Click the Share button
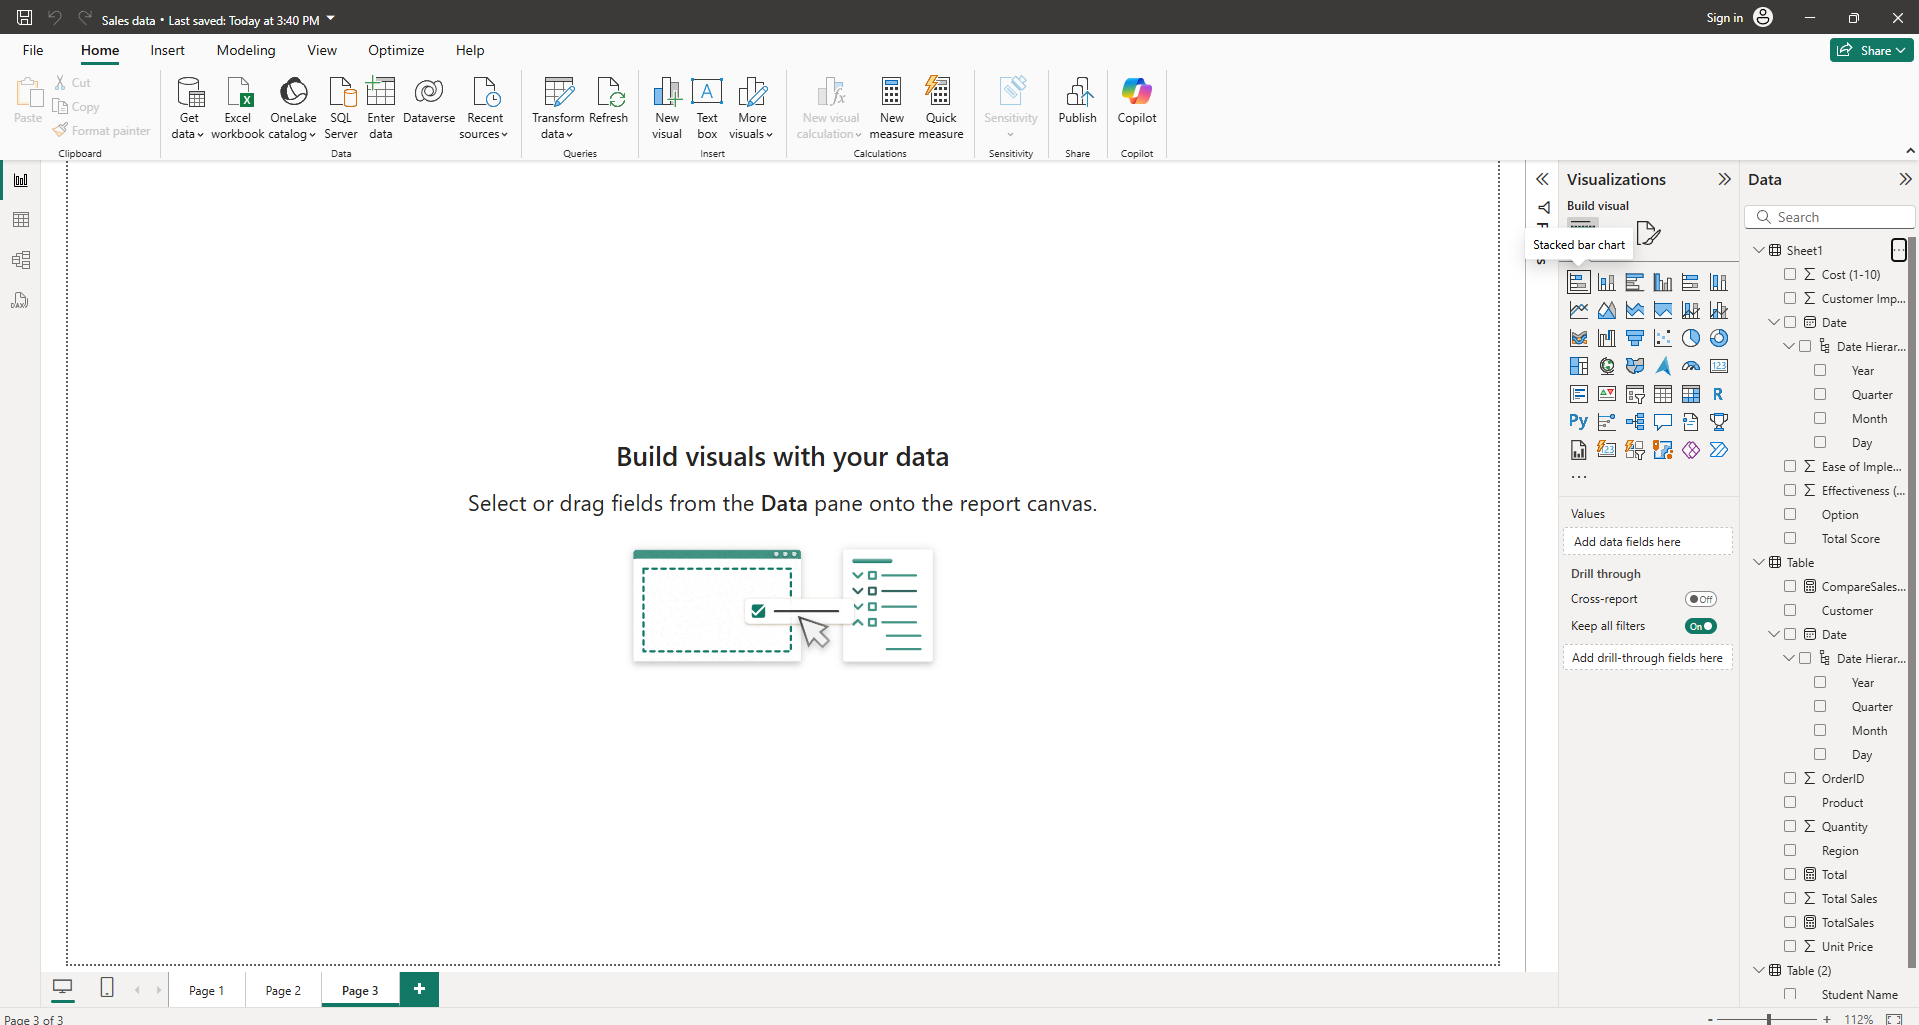The image size is (1919, 1025). pos(1872,50)
